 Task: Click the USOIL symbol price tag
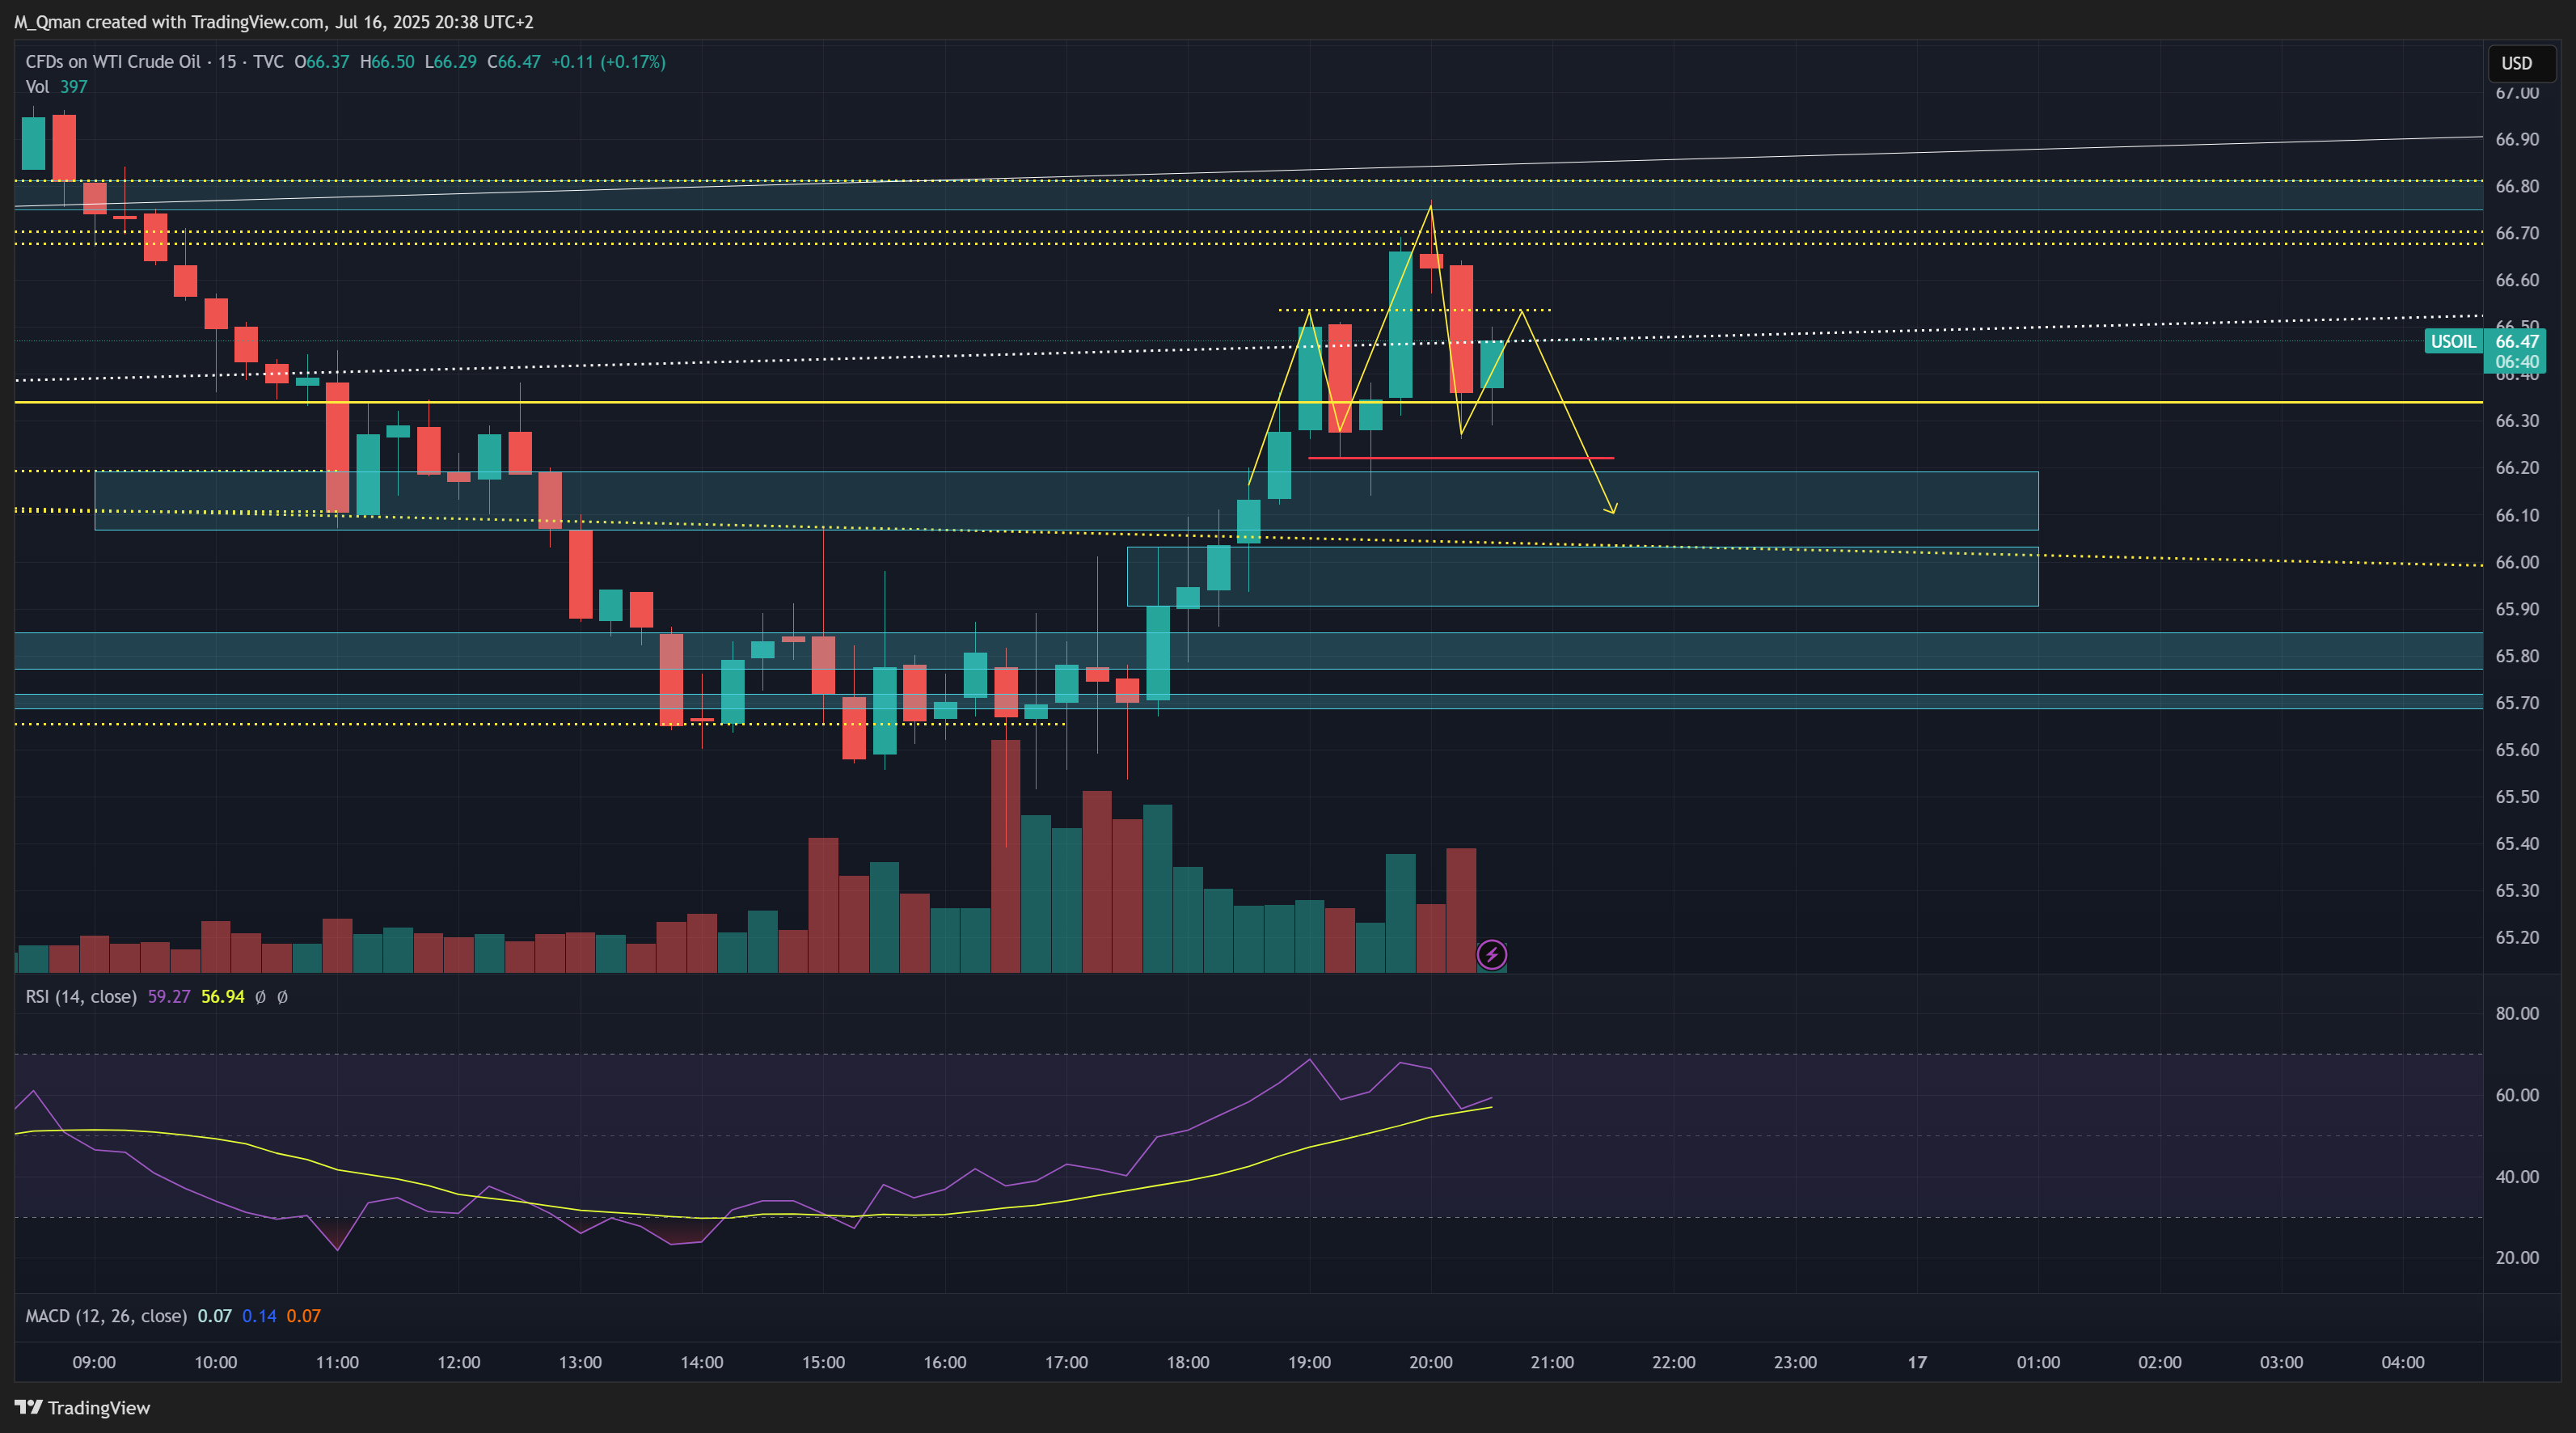tap(2453, 341)
